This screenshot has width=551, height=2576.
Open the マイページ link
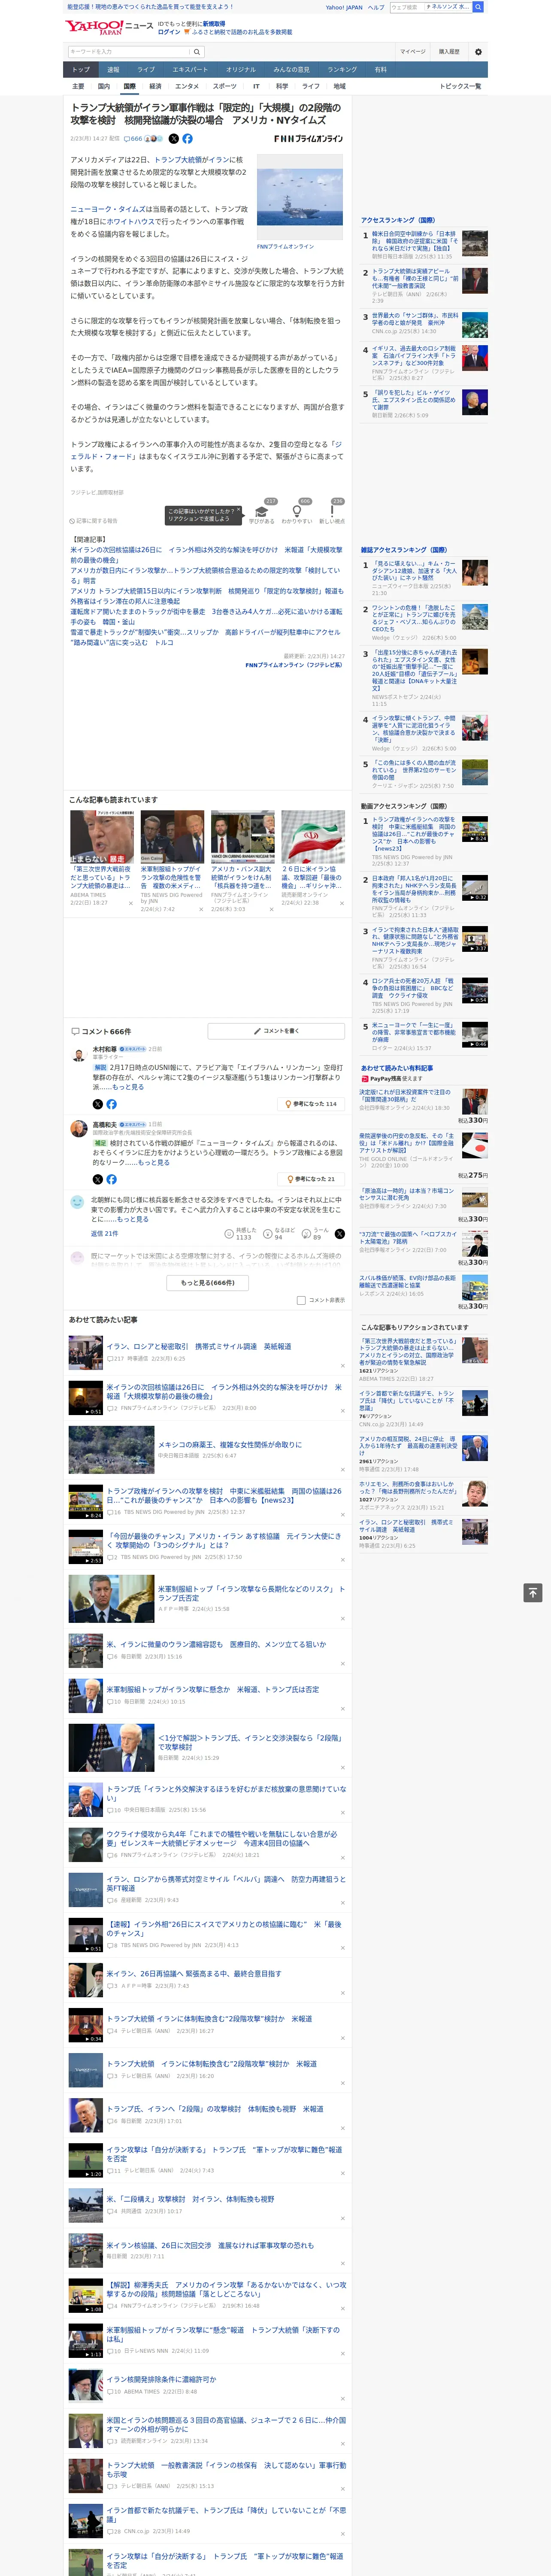(412, 52)
